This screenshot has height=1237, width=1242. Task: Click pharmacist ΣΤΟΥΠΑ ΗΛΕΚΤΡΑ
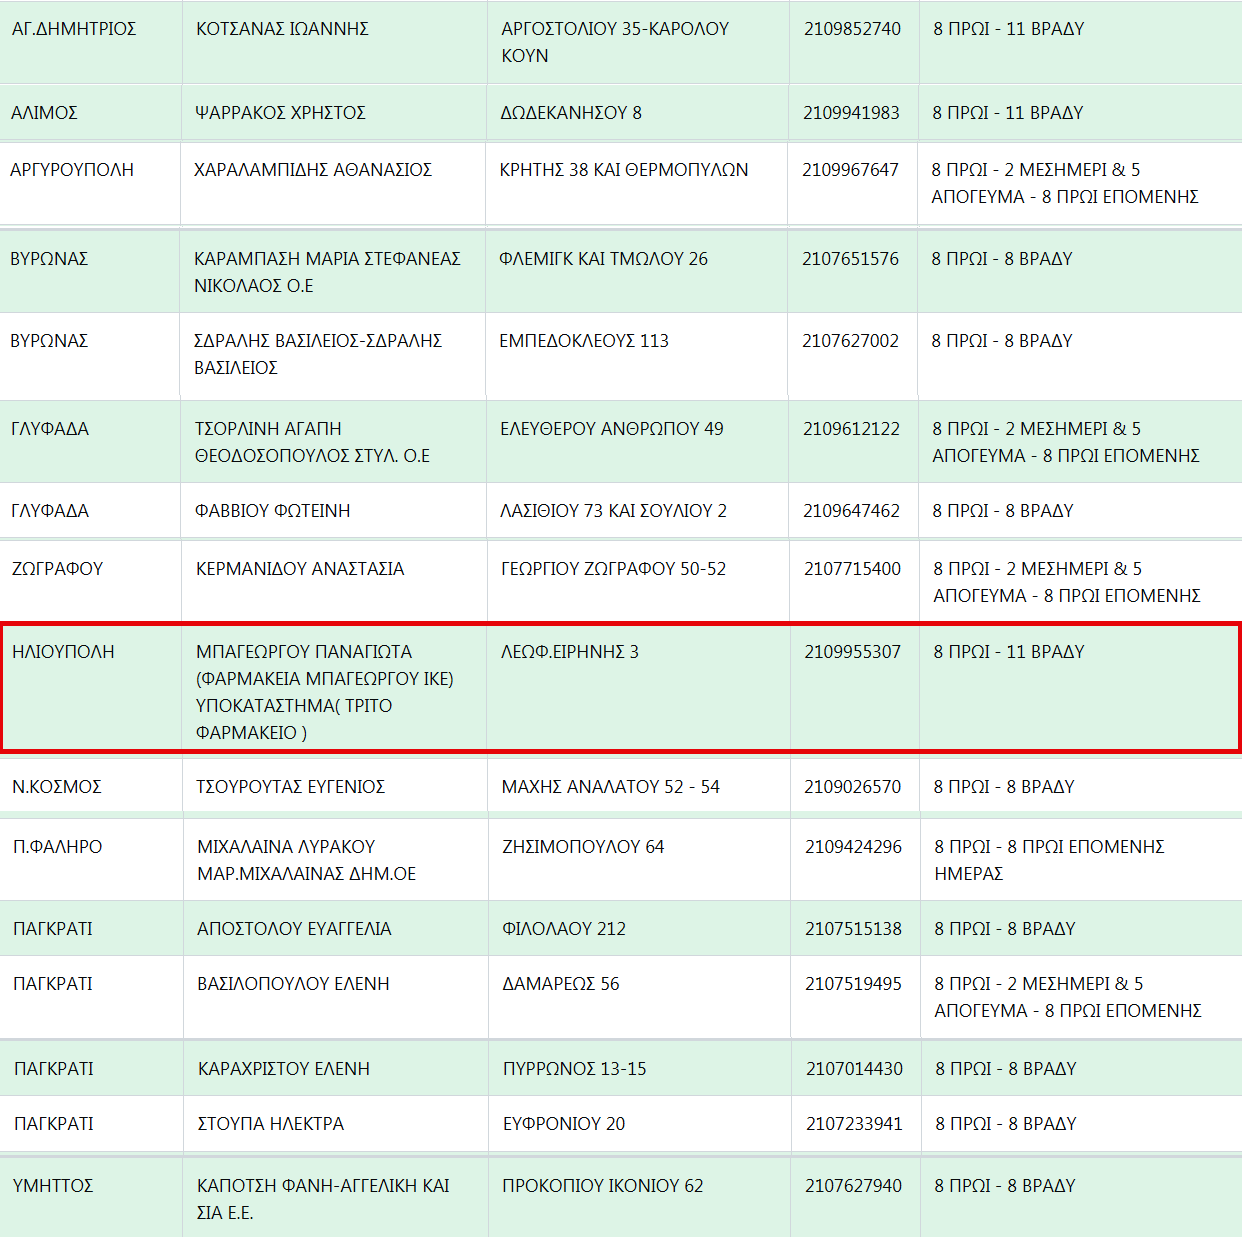[271, 1124]
